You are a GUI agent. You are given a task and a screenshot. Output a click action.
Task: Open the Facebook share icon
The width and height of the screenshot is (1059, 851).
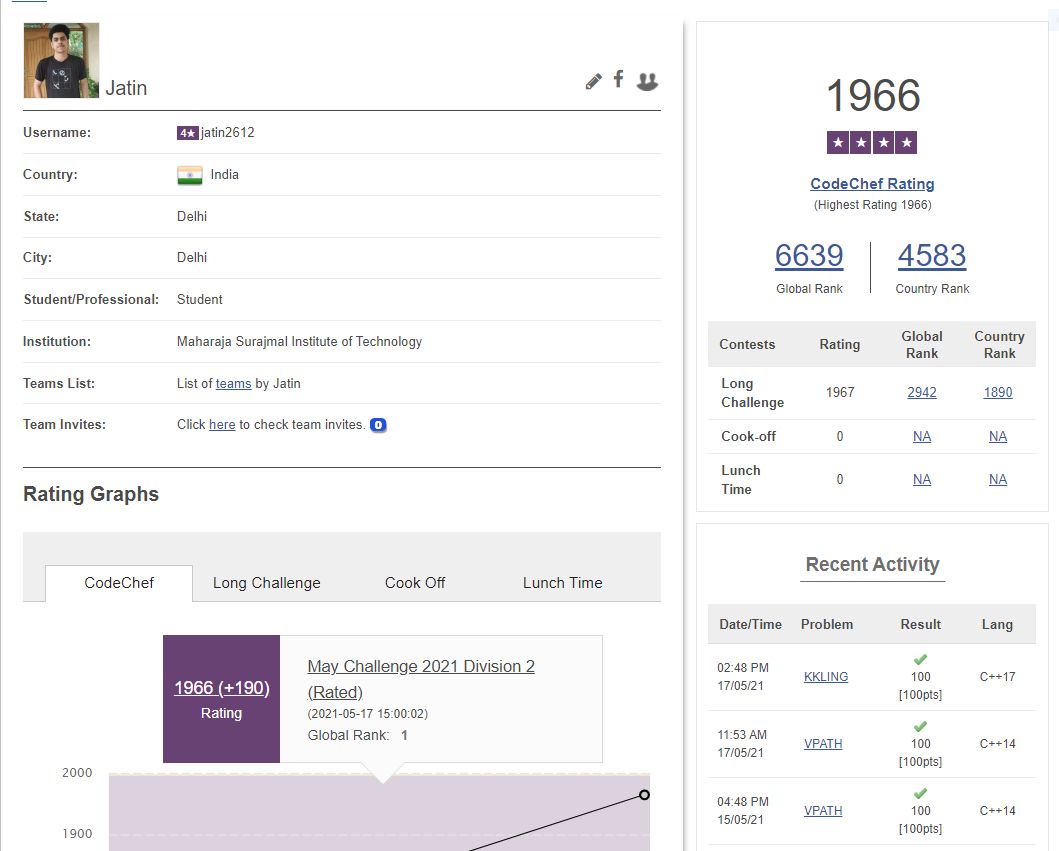[619, 79]
